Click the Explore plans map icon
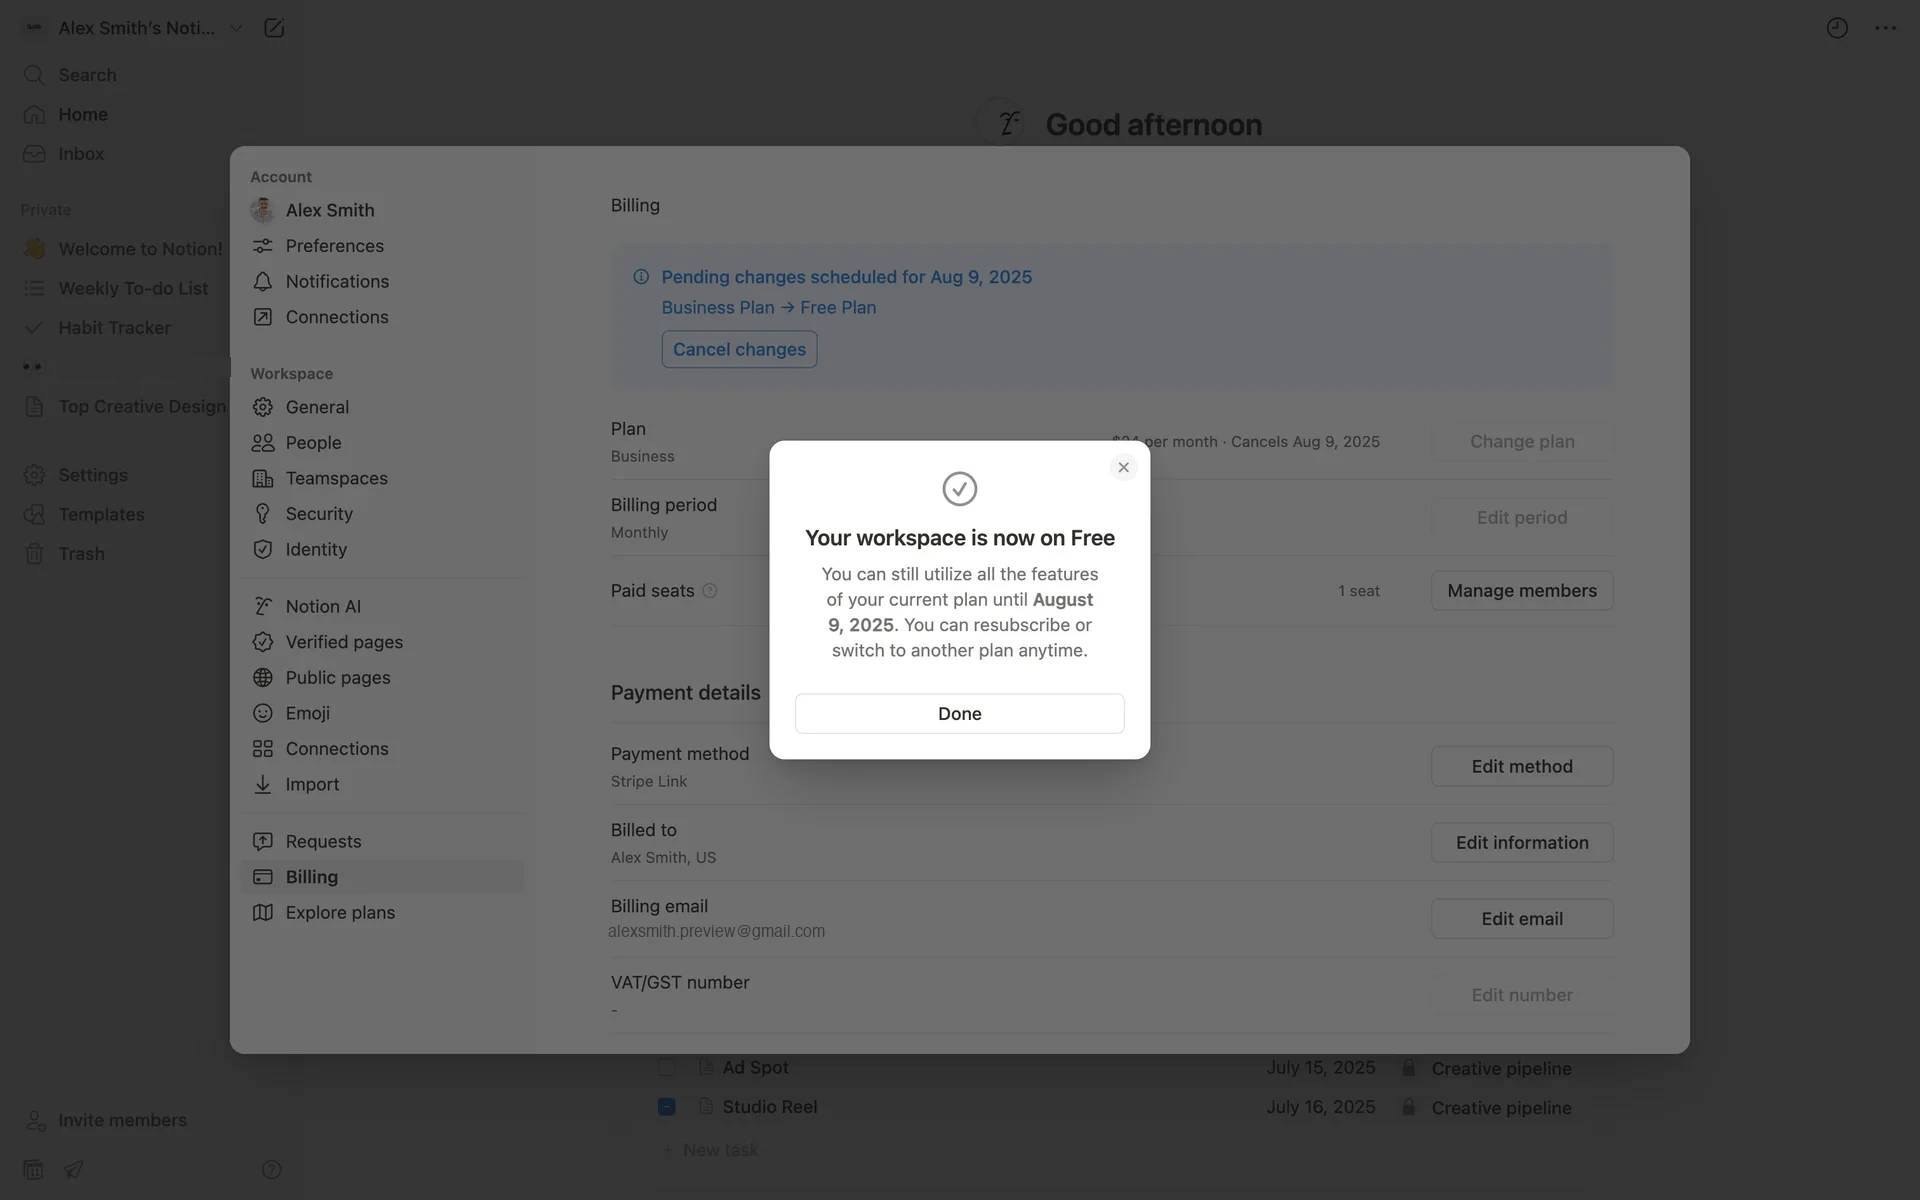Viewport: 1920px width, 1200px height. point(262,912)
